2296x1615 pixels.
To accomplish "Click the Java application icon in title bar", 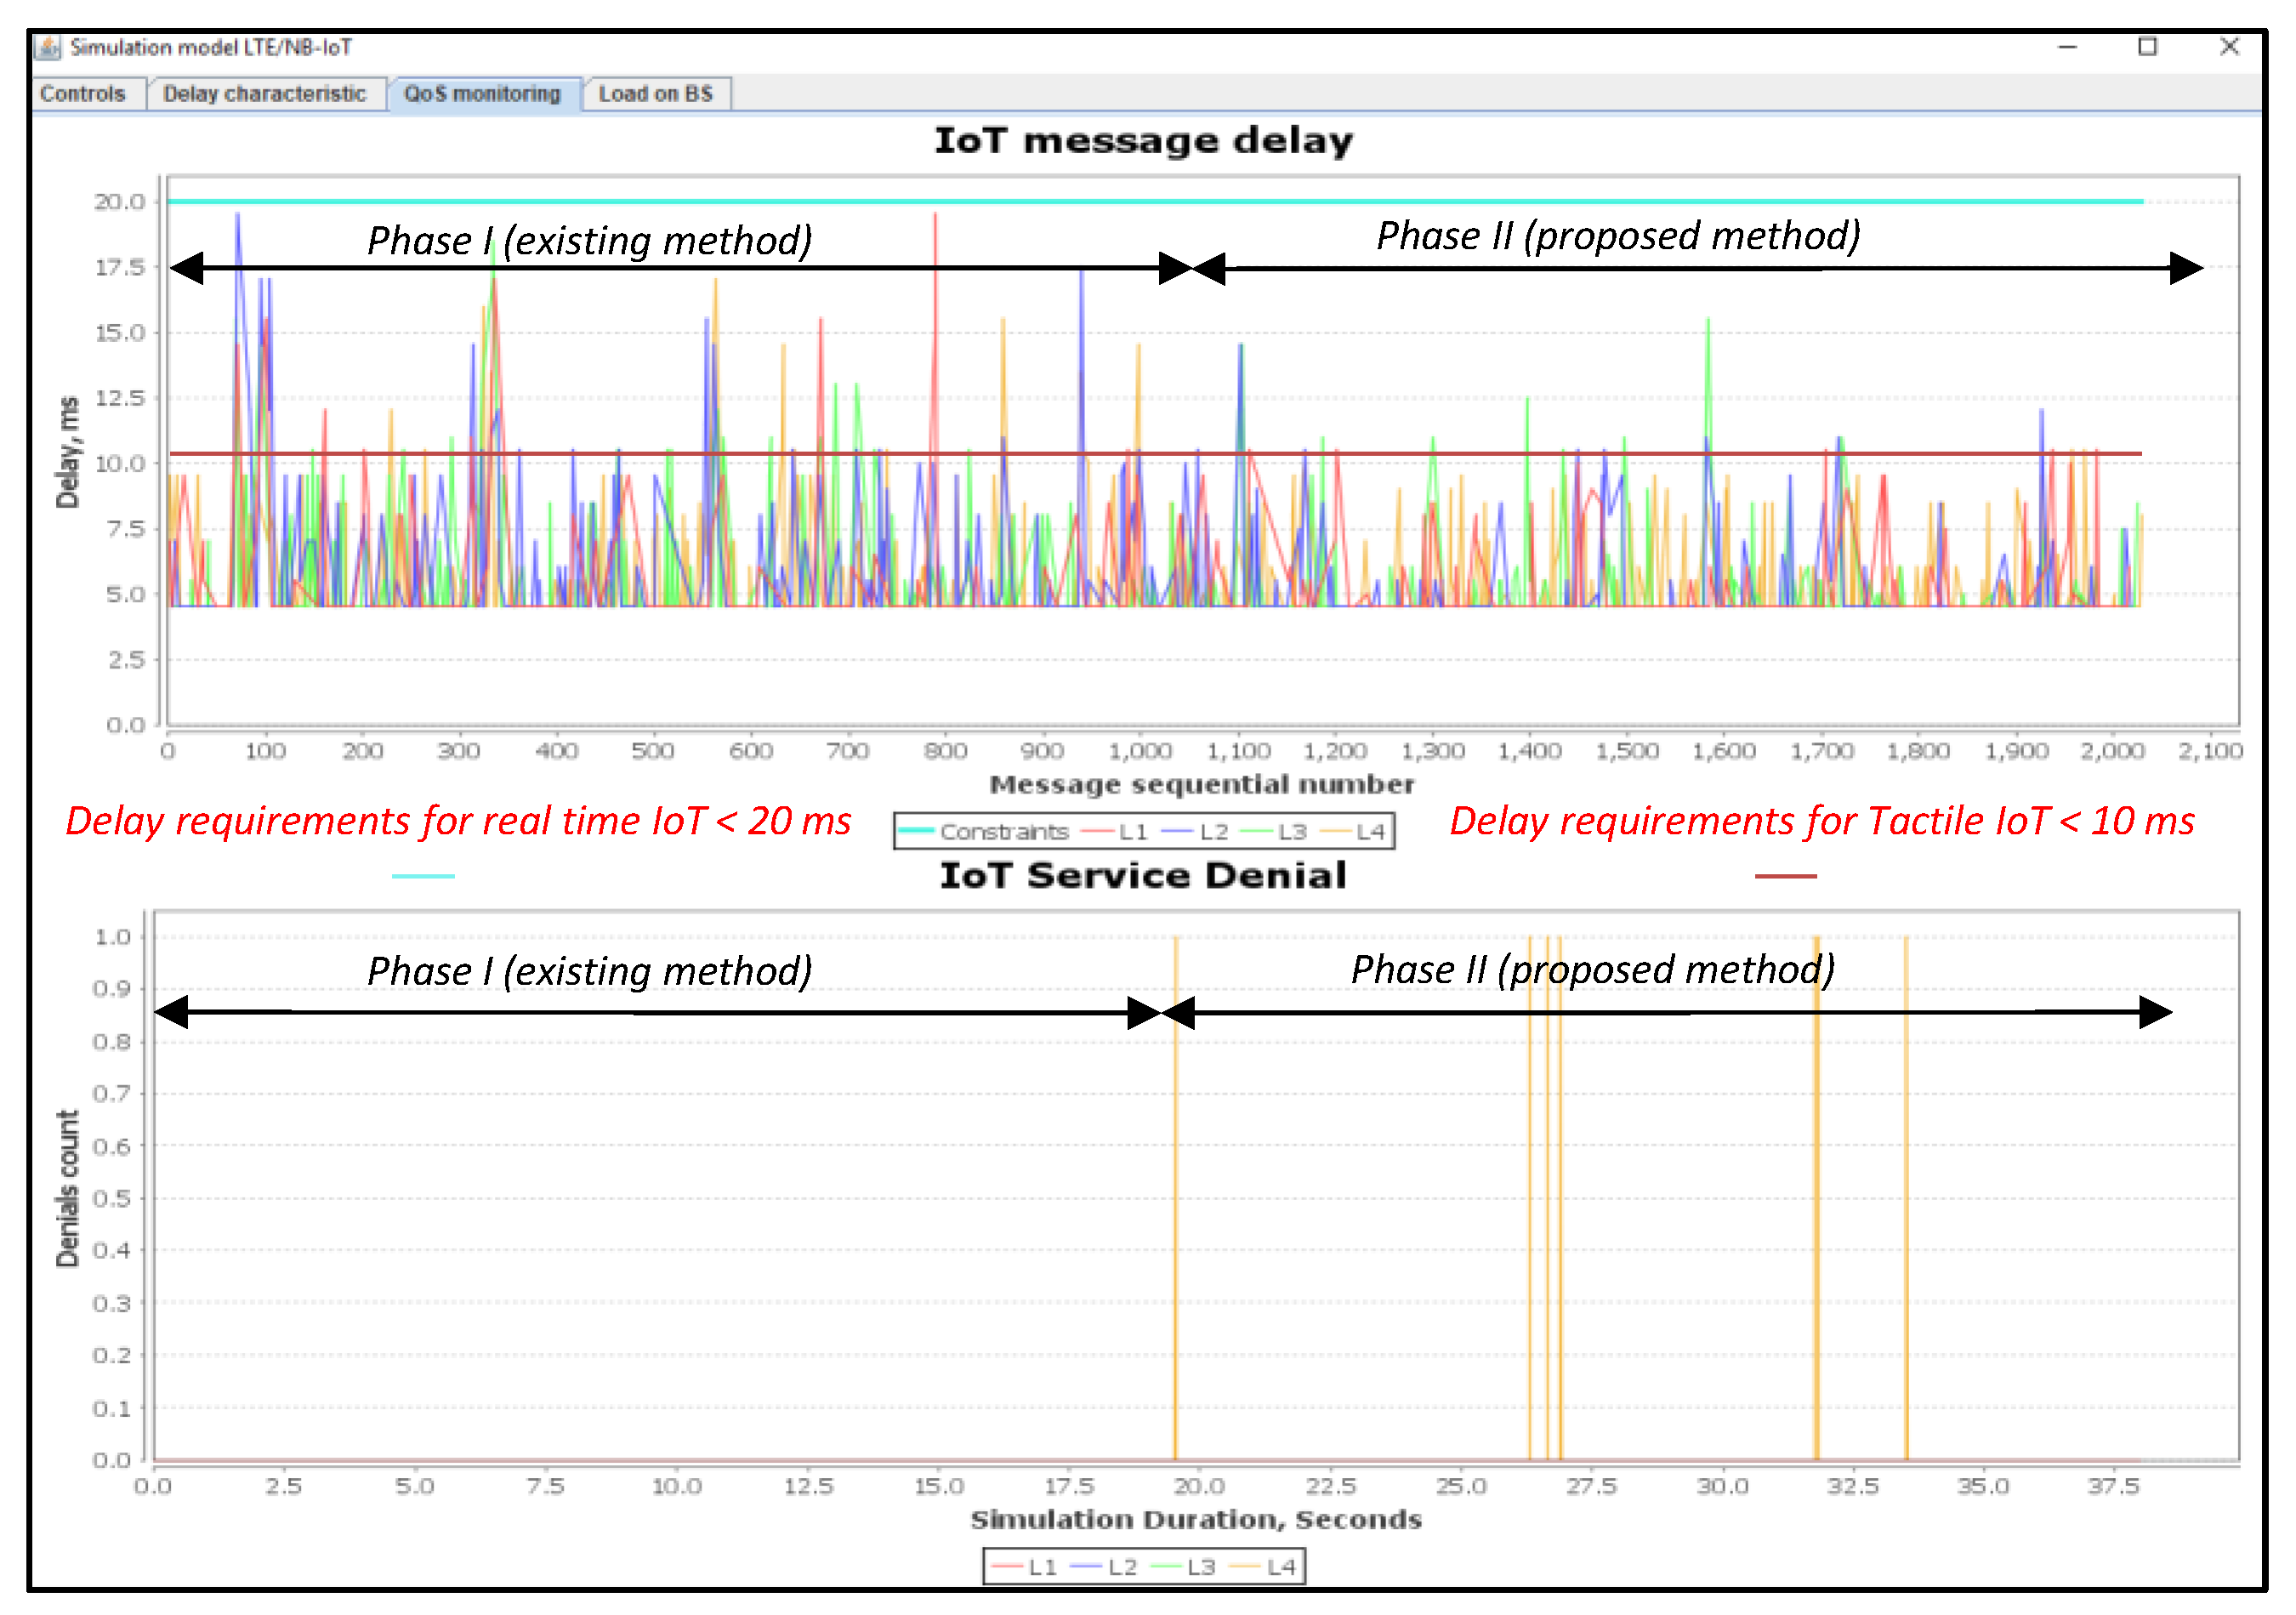I will click(x=48, y=47).
